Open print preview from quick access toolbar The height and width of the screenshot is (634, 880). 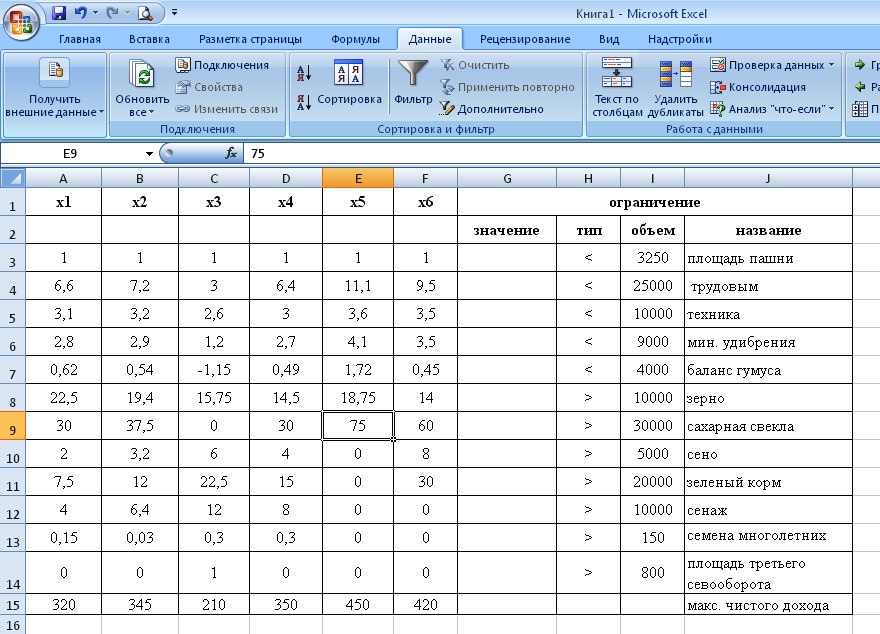145,12
